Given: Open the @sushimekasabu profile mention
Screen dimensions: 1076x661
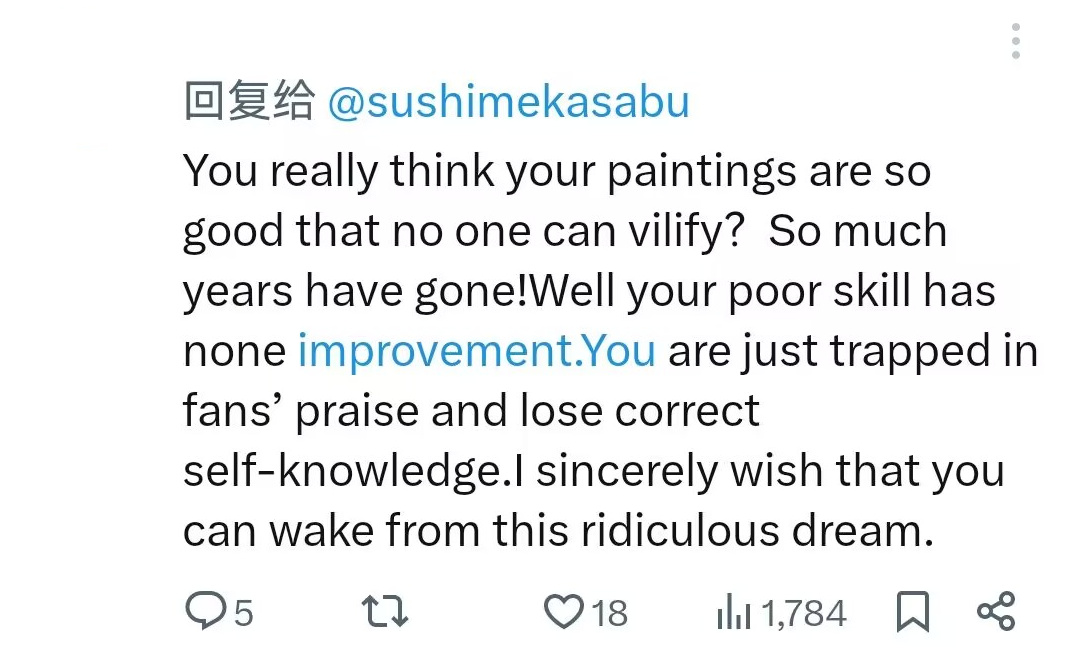Looking at the screenshot, I should click(509, 103).
